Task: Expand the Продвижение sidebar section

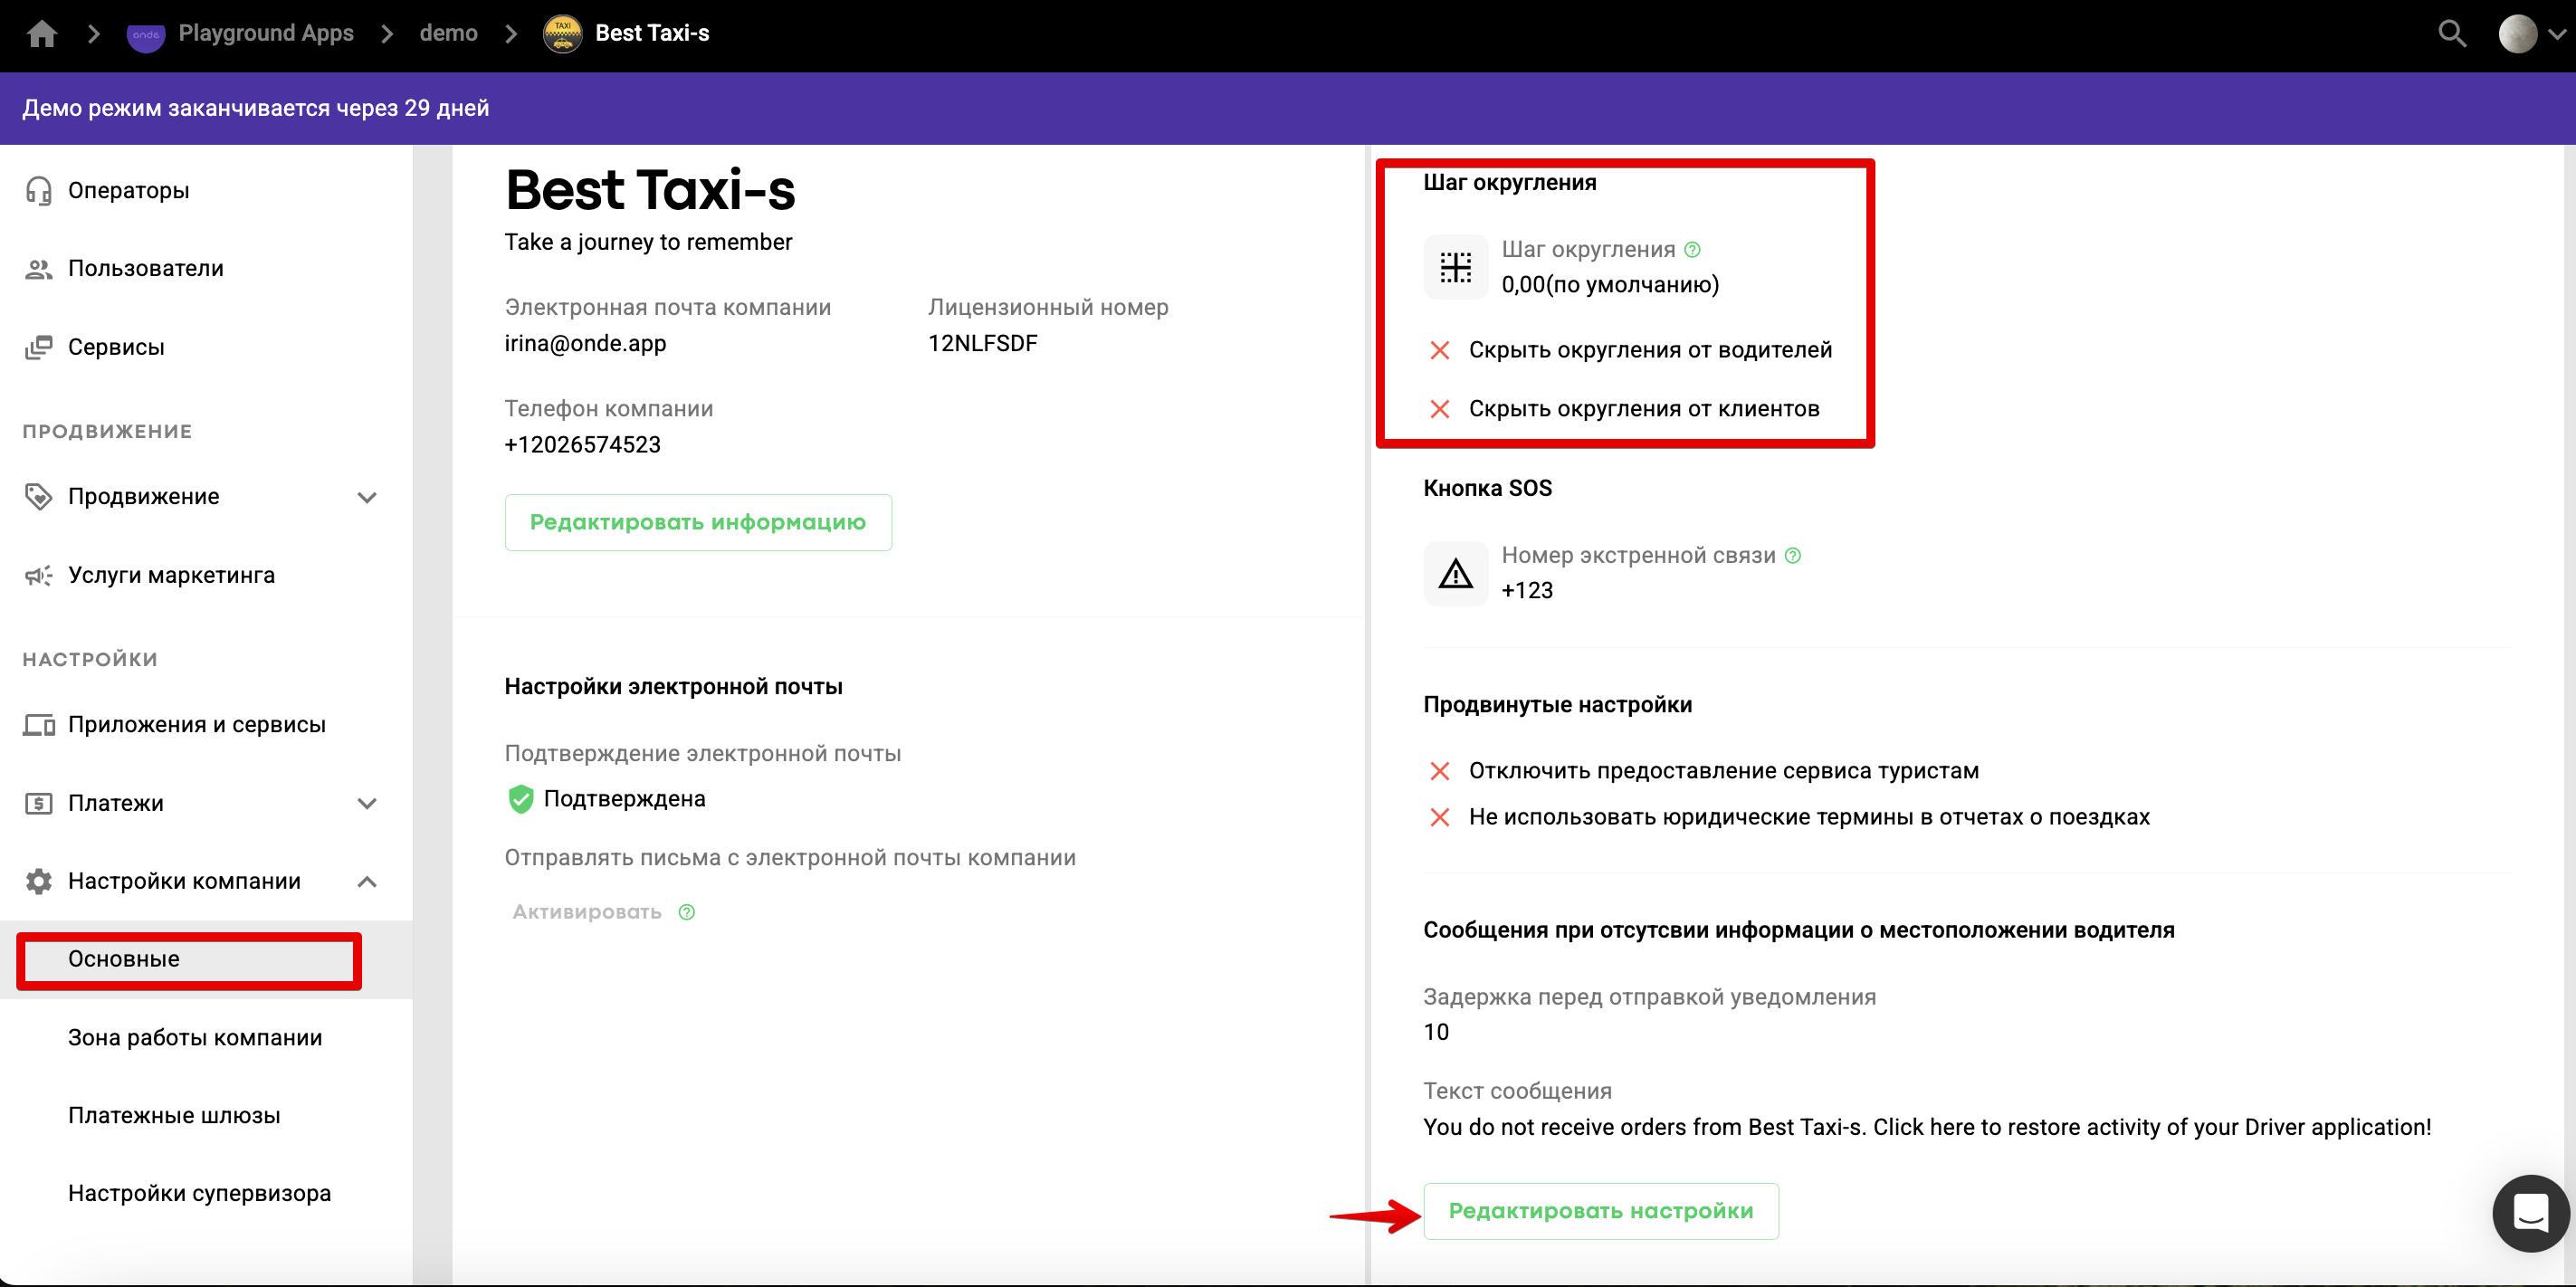Action: tap(367, 497)
